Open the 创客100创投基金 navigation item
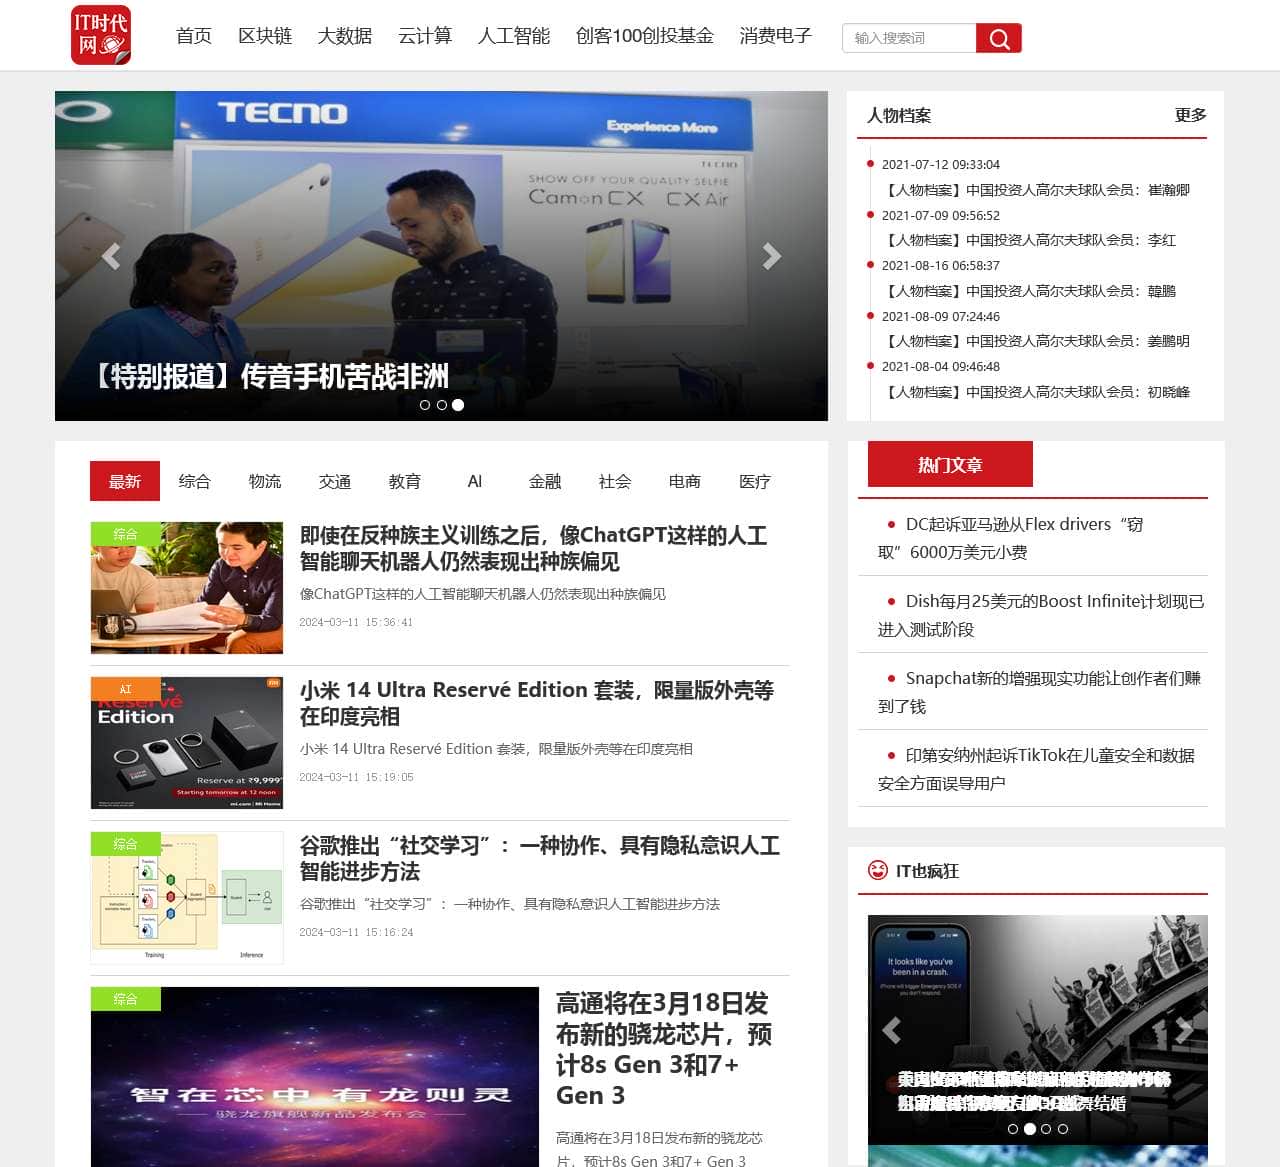 click(x=645, y=36)
